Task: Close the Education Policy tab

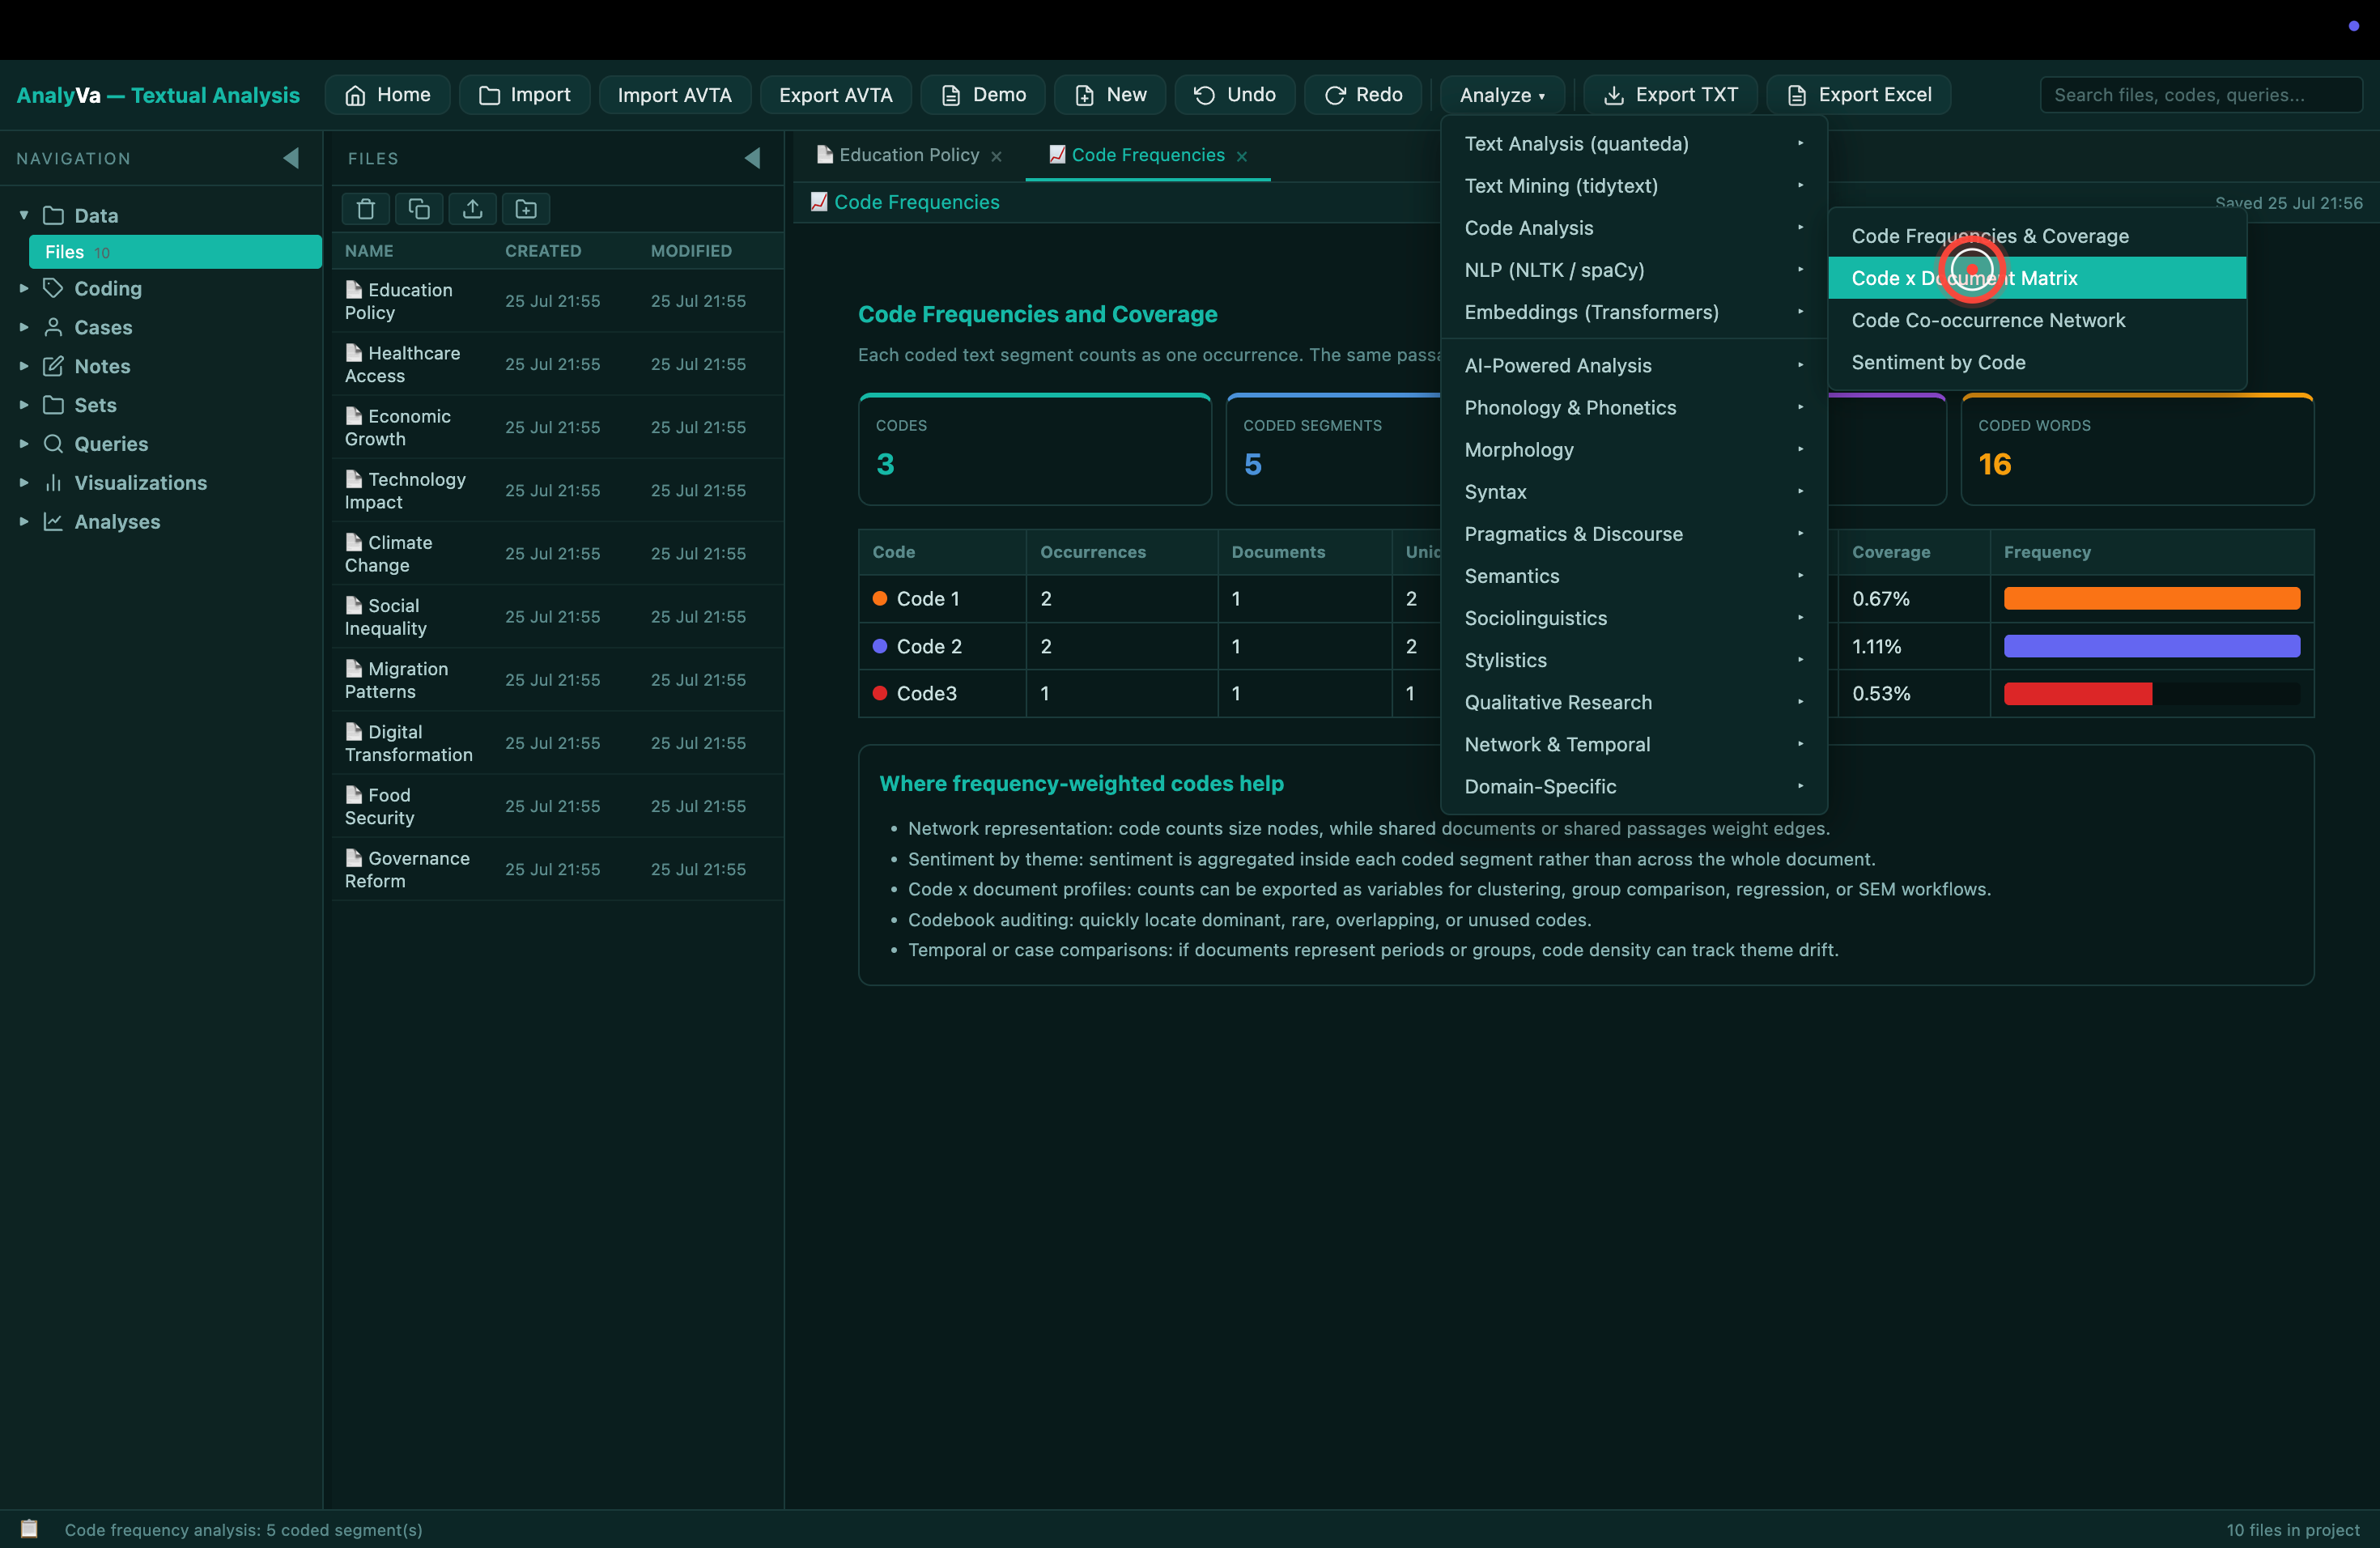Action: tap(996, 156)
